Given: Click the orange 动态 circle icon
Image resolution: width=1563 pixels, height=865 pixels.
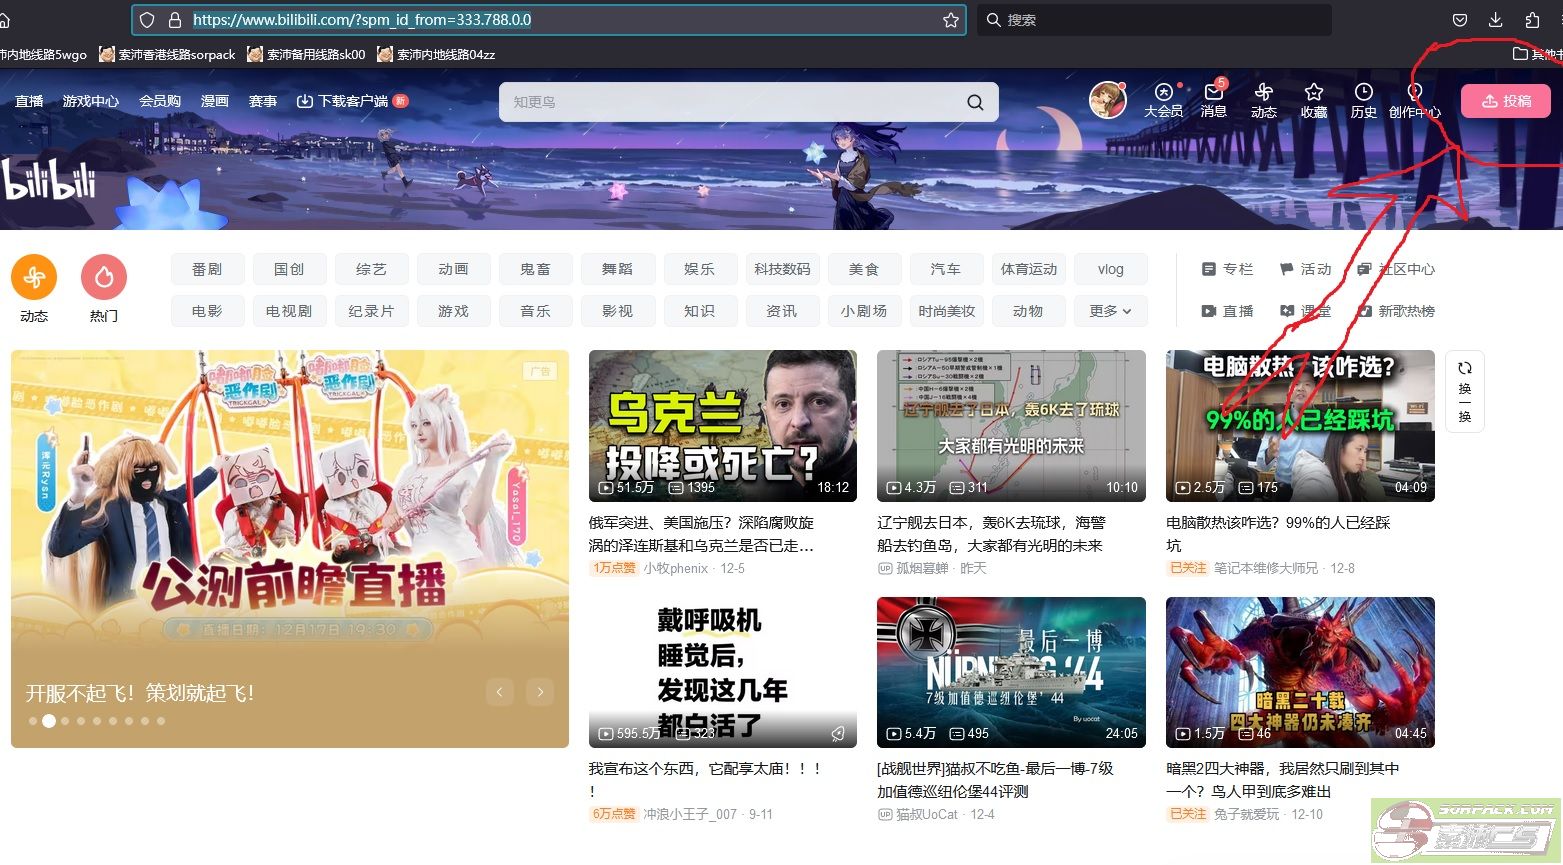Looking at the screenshot, I should pos(34,278).
